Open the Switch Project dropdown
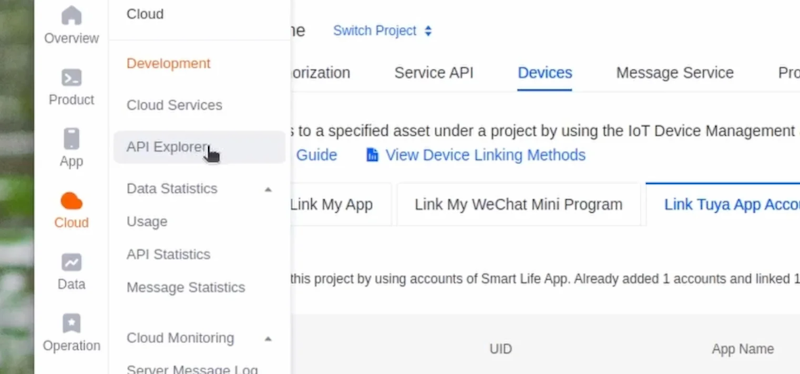This screenshot has height=374, width=800. [x=382, y=31]
